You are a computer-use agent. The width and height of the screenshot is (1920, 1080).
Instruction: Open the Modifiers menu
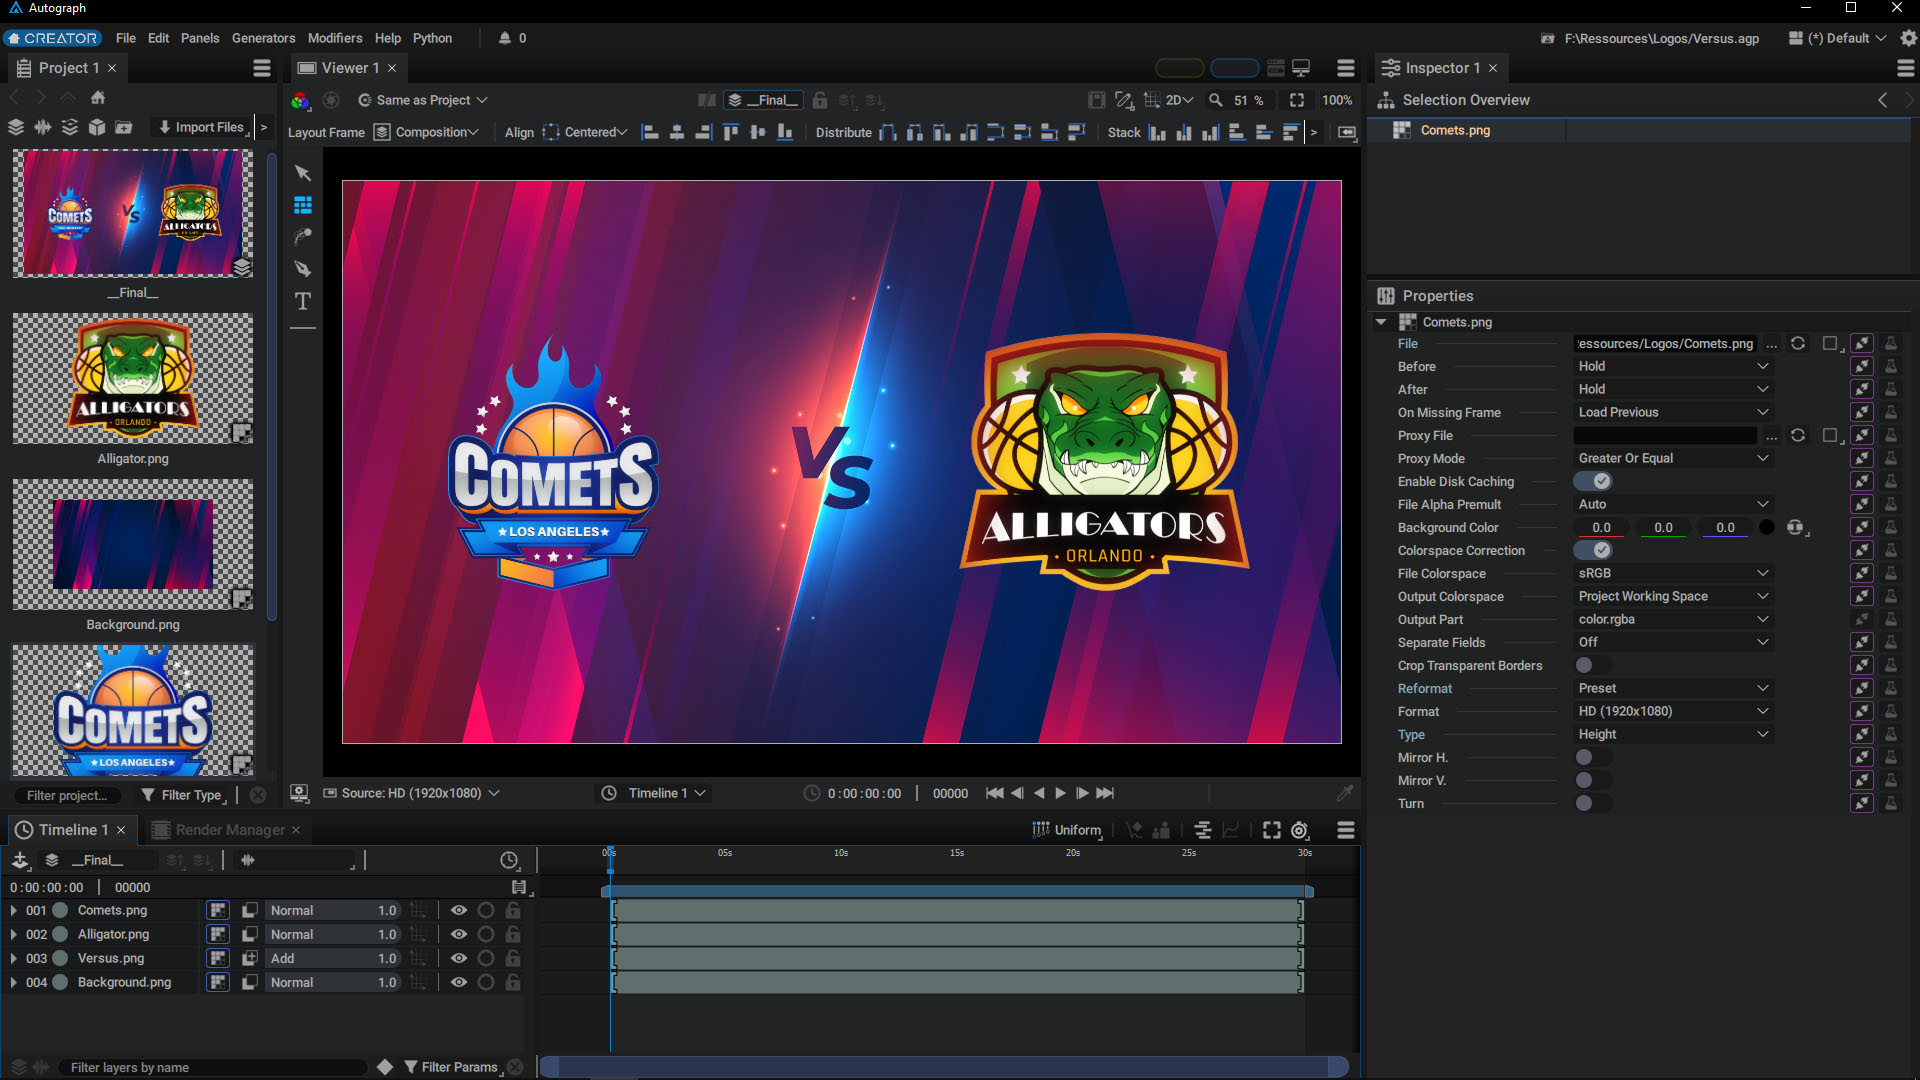[x=335, y=38]
